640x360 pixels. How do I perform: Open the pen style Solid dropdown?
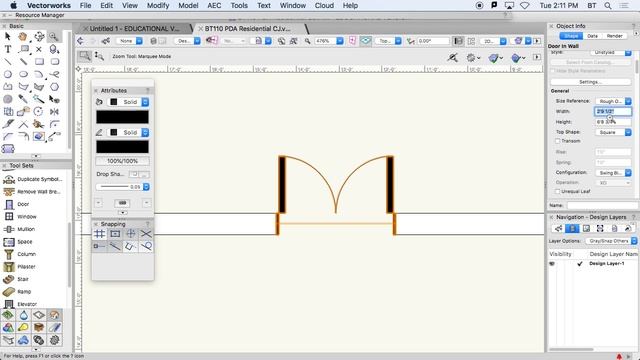(x=128, y=133)
